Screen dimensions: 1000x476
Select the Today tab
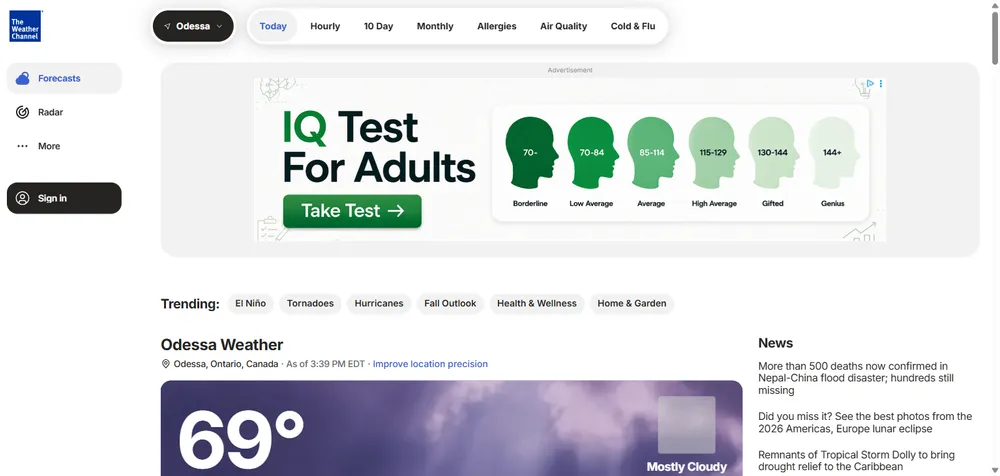pos(273,26)
